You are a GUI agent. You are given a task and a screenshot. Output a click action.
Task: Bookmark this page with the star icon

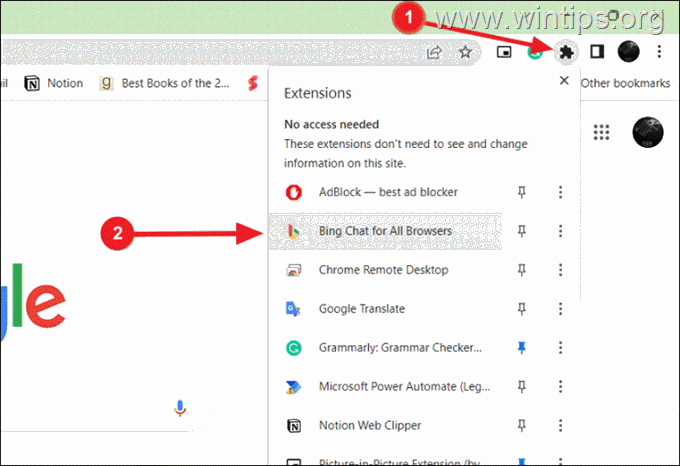click(465, 52)
